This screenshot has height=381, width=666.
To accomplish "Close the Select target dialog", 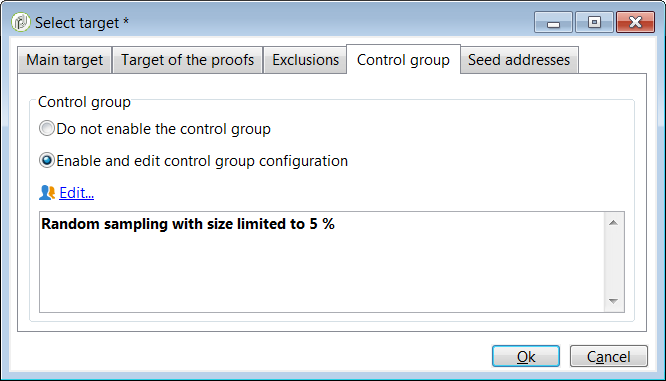I will point(635,23).
